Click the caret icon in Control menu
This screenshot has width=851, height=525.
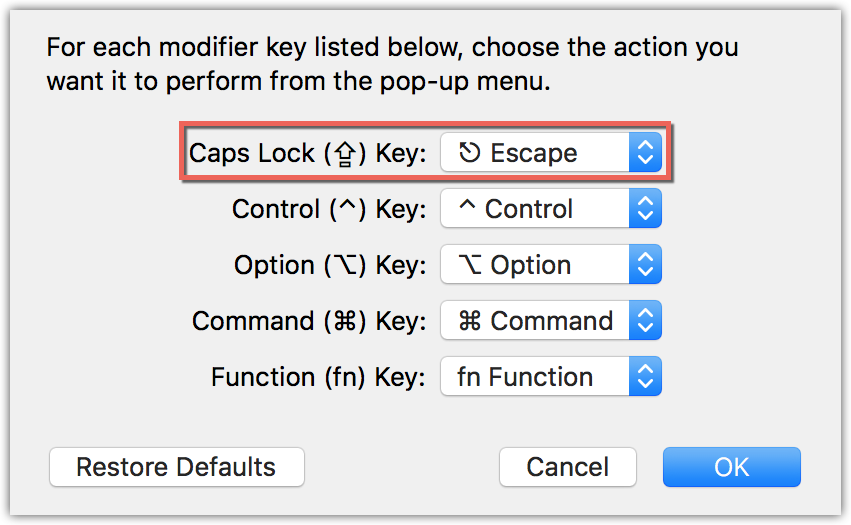pos(467,205)
